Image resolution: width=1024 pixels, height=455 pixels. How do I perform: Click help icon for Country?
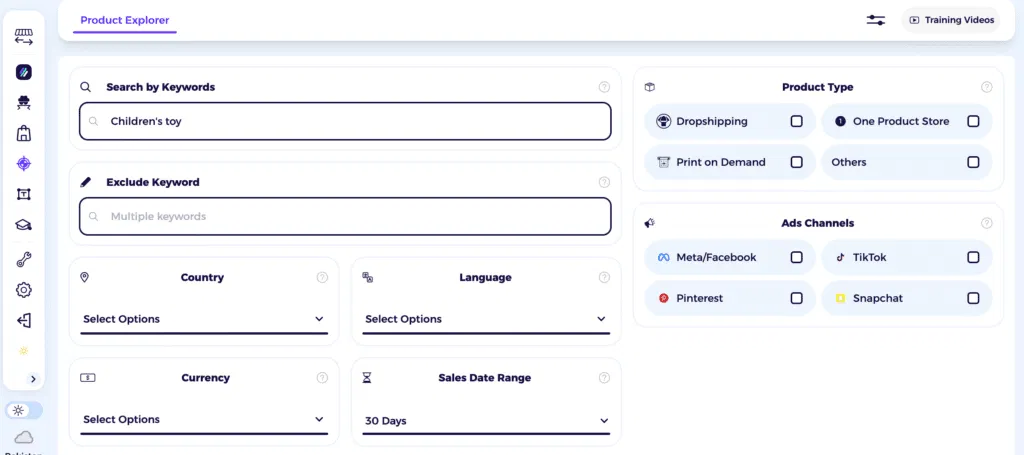coord(322,277)
